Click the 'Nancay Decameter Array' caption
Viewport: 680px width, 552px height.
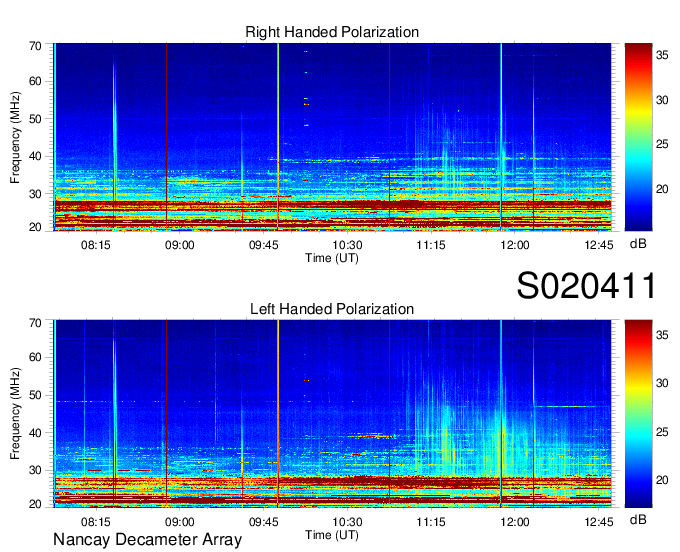coord(147,540)
